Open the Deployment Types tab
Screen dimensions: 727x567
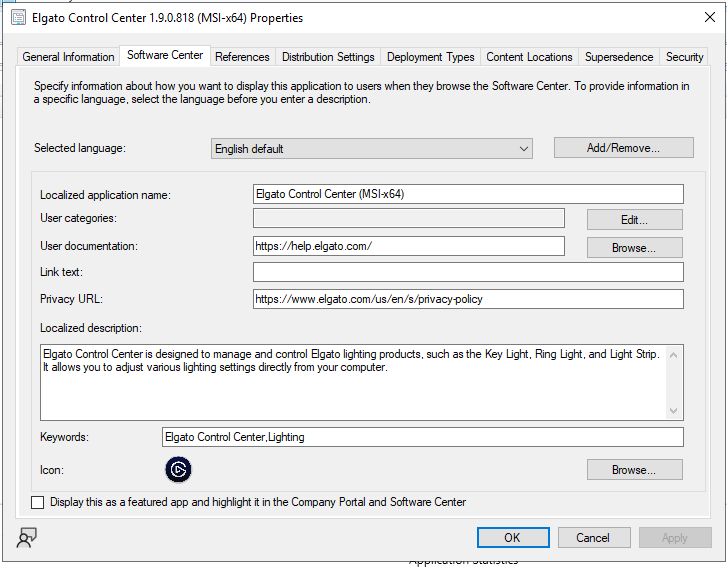tap(430, 57)
